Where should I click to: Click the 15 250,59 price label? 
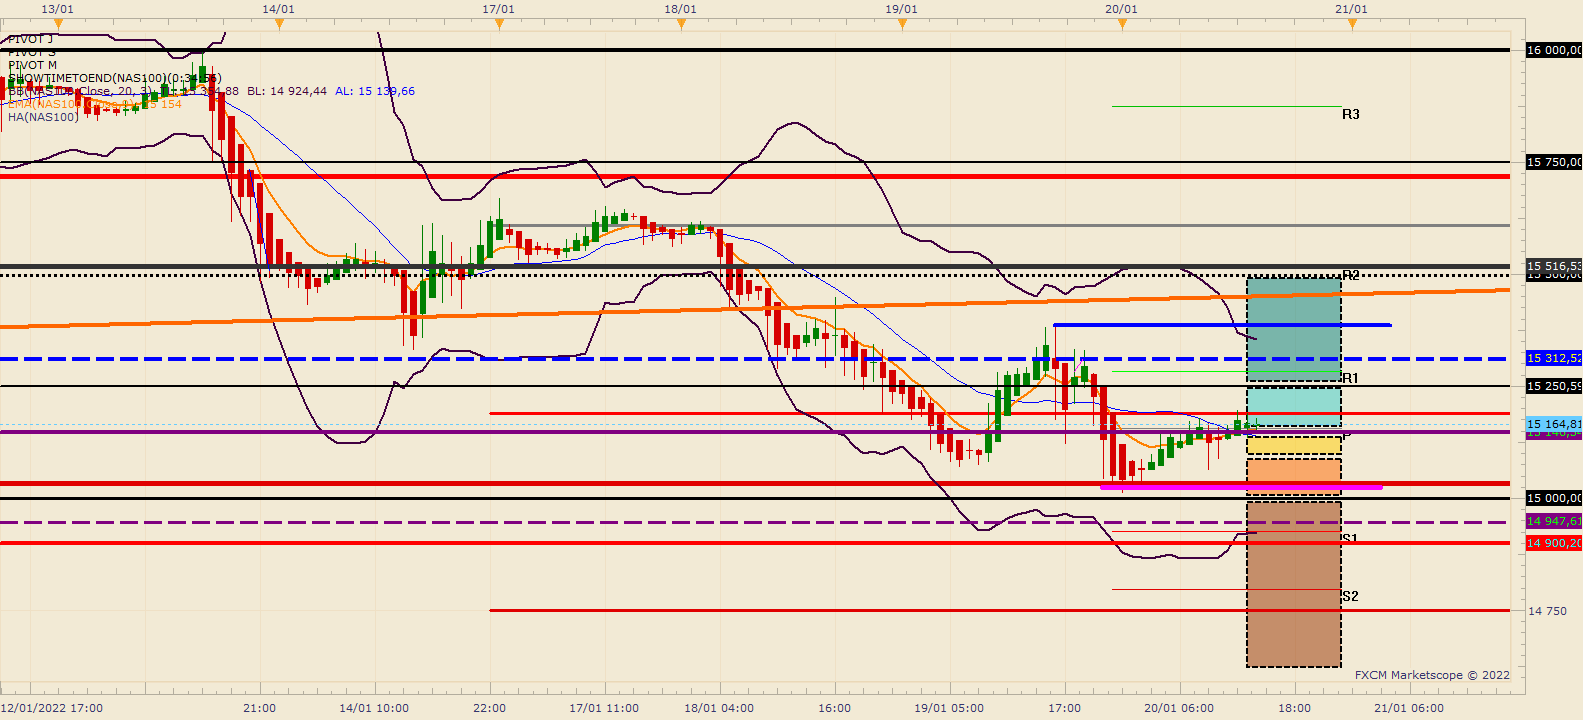point(1554,386)
